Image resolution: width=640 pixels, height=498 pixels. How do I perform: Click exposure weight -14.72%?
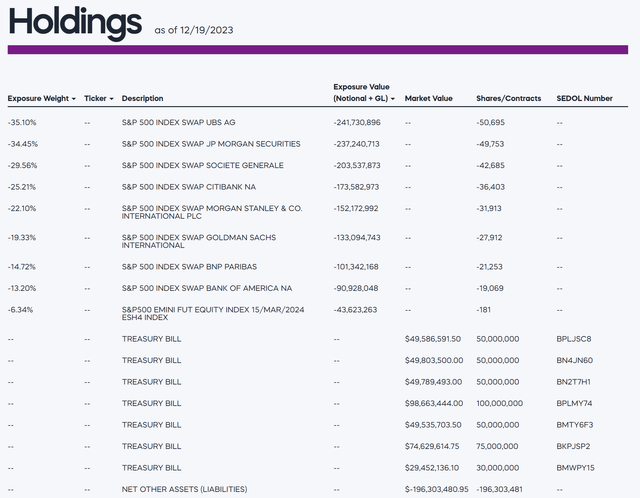(22, 267)
